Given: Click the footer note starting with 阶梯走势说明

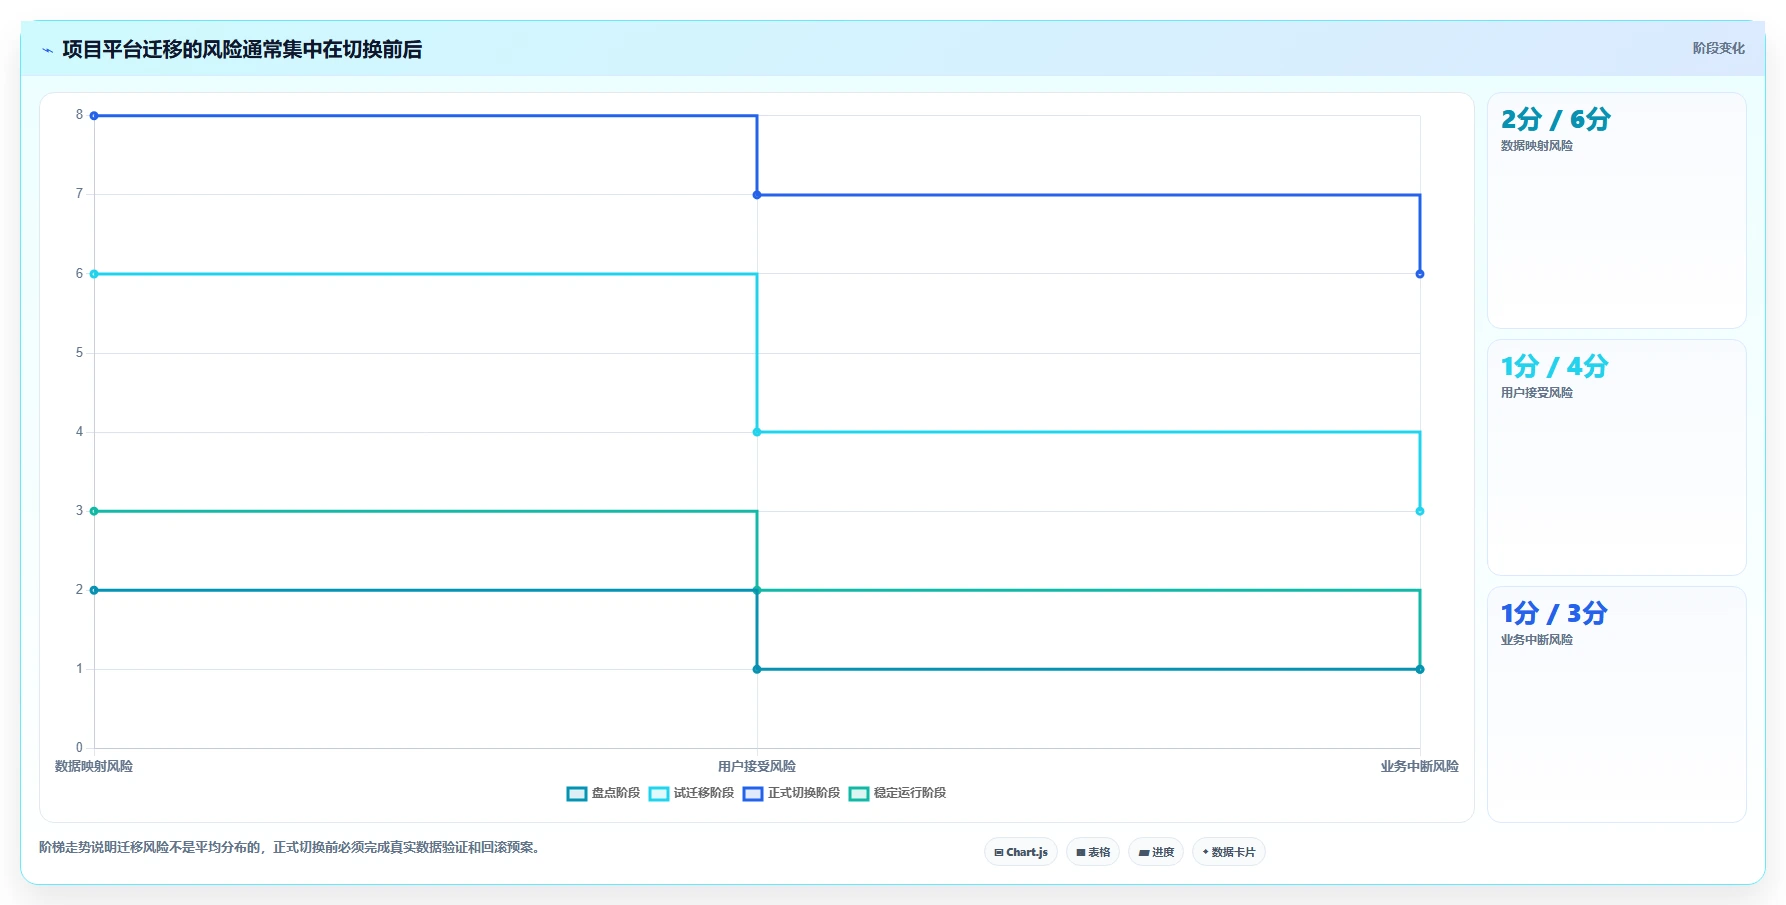Looking at the screenshot, I should (x=291, y=848).
